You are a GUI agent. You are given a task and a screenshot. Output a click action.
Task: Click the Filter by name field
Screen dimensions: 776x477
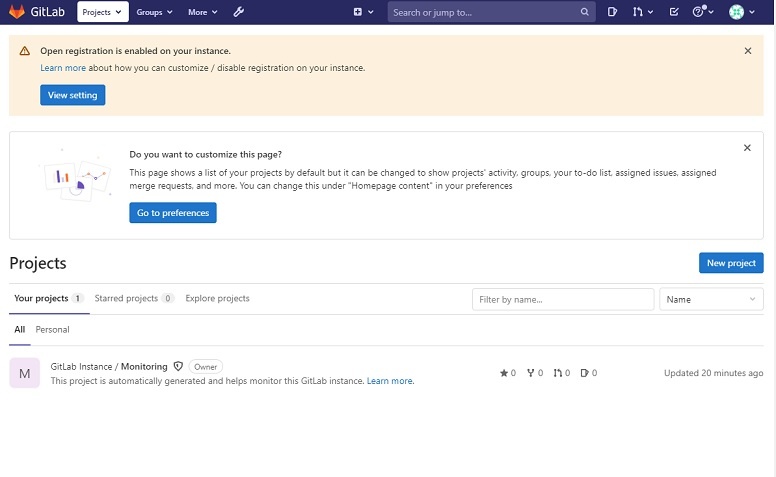563,299
